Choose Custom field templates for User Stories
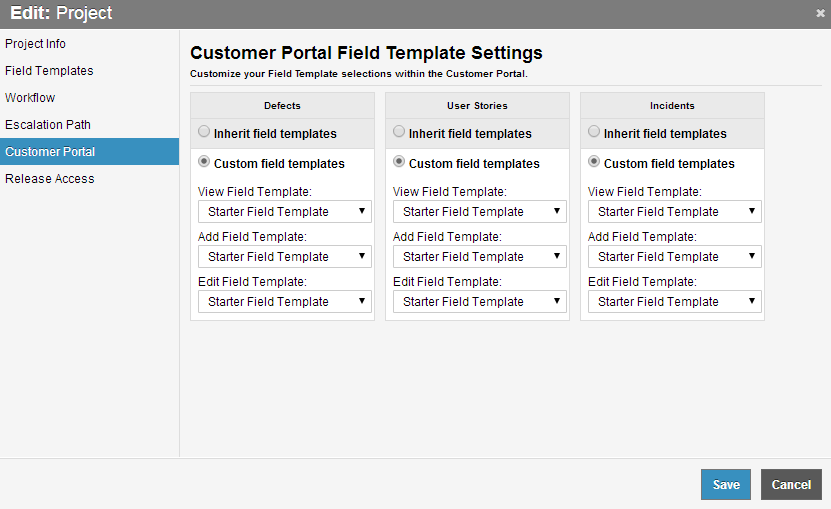 (399, 162)
